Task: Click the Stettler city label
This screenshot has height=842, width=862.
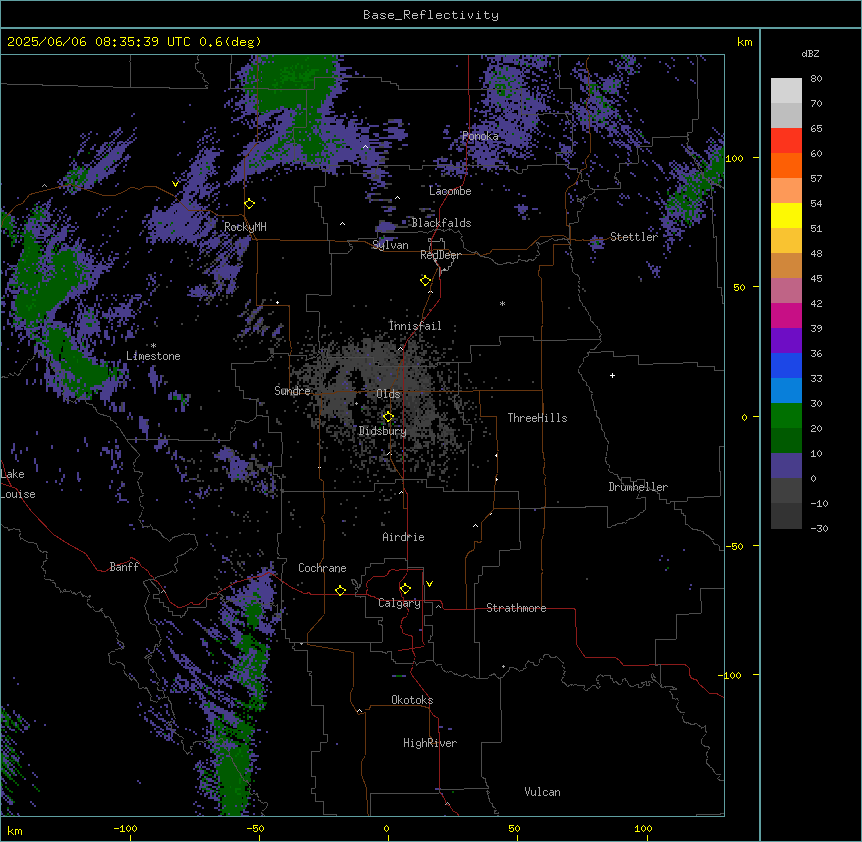Action: click(634, 237)
